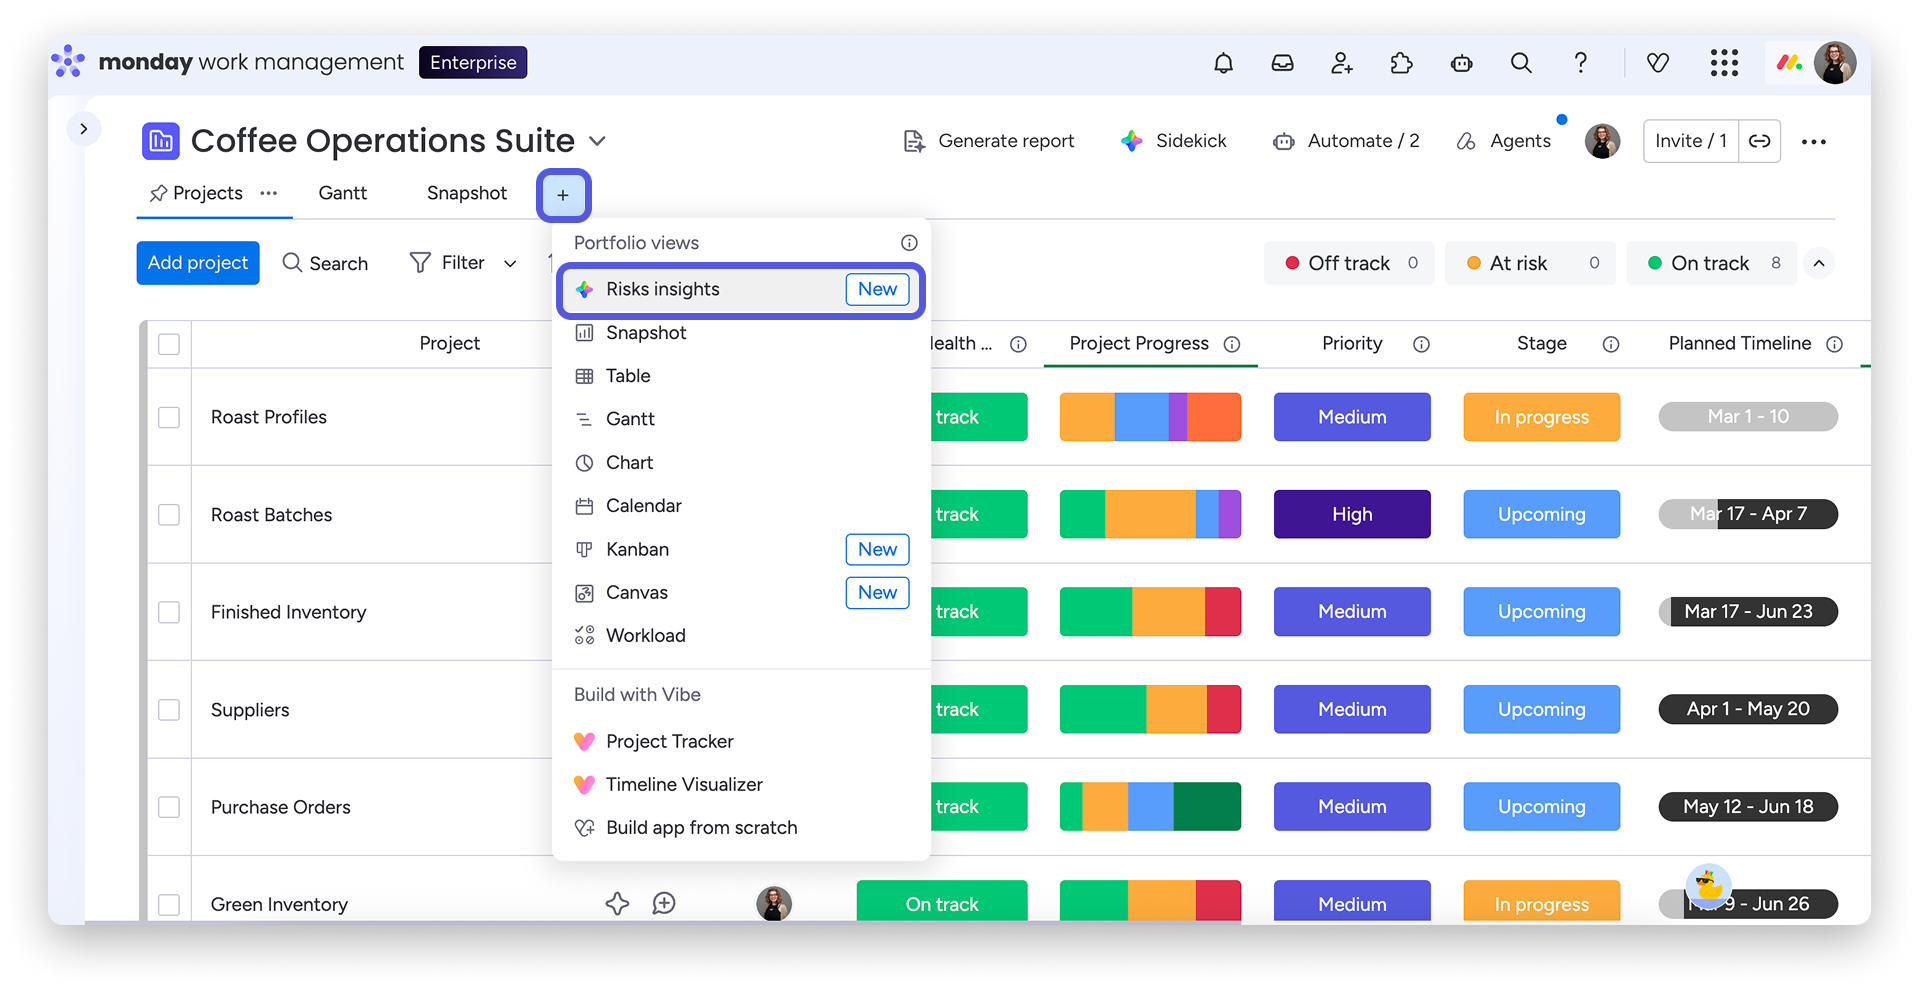Select Risks insights from Portfolio views
This screenshot has height=990, width=1920.
(741, 290)
